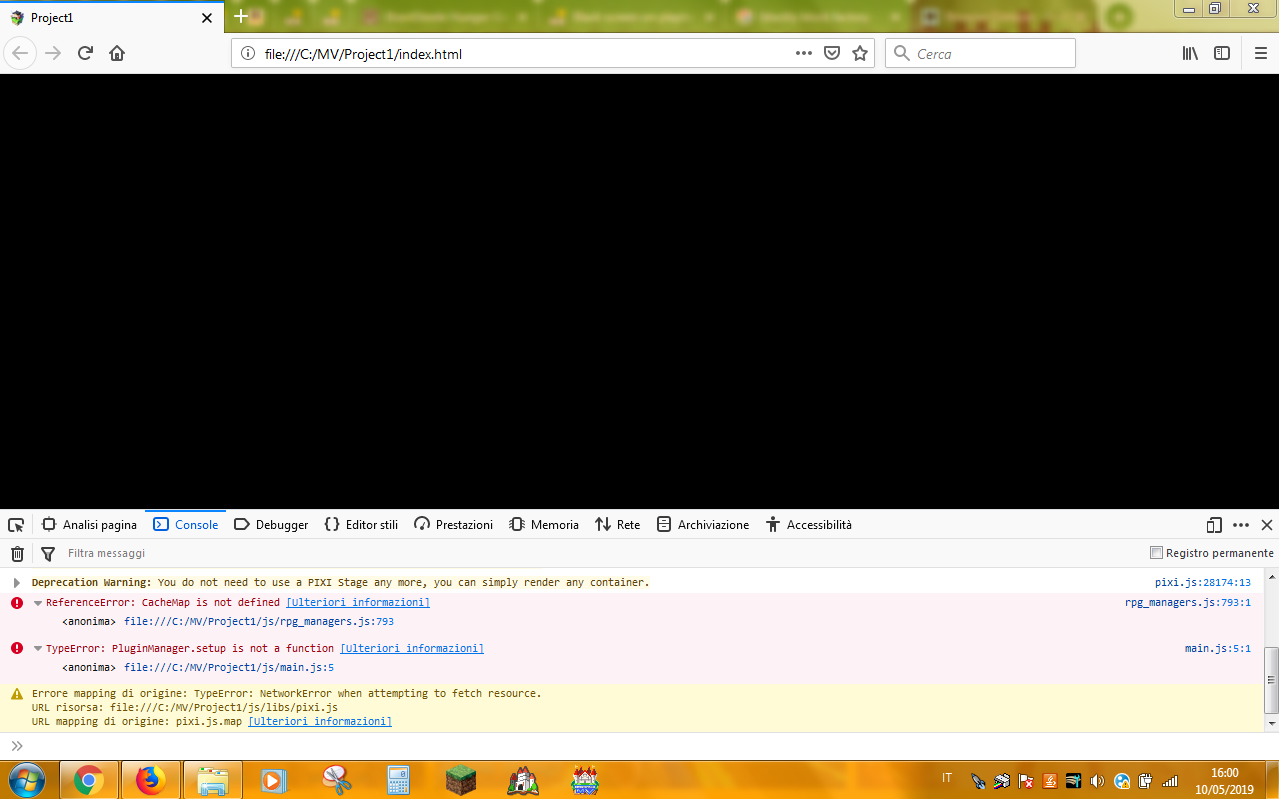Open the Accessibilità tab
Viewport: 1279px width, 799px height.
coord(809,525)
